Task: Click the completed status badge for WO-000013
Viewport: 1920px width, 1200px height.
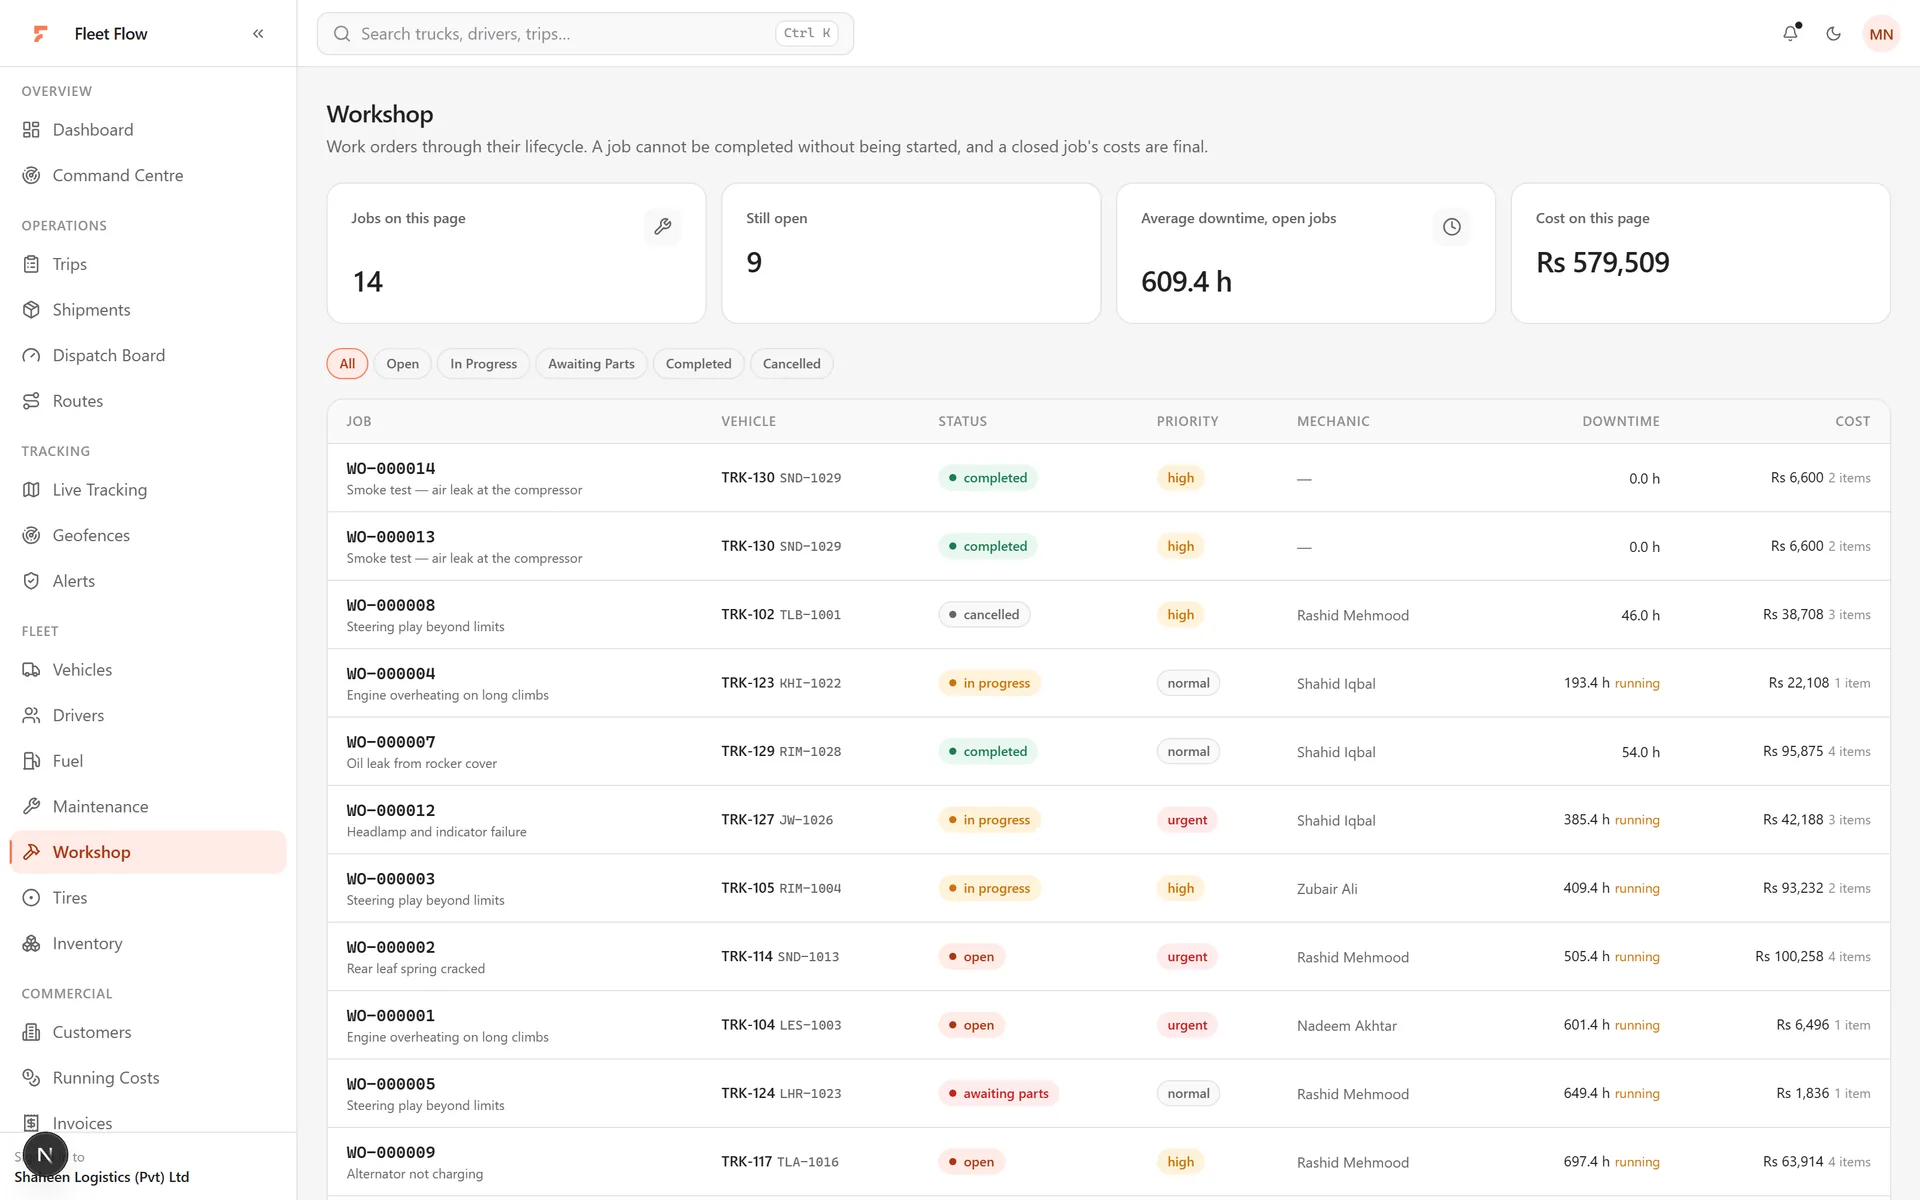Action: coord(988,547)
